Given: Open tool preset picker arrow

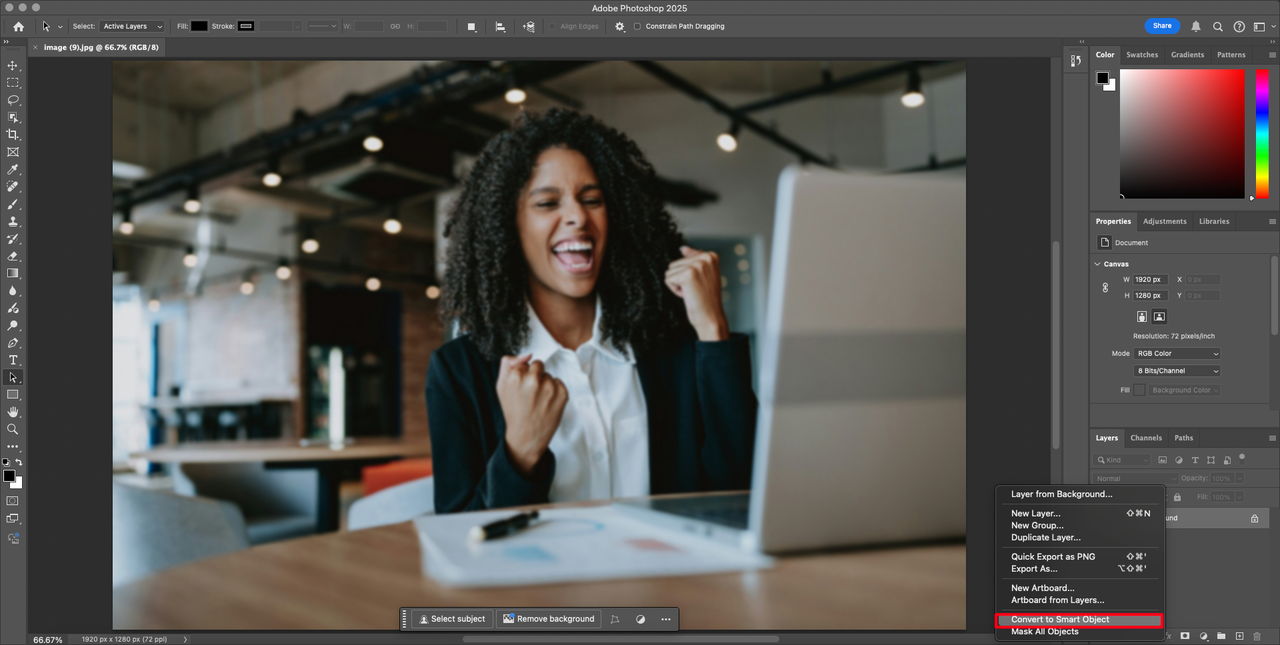Looking at the screenshot, I should tap(60, 27).
